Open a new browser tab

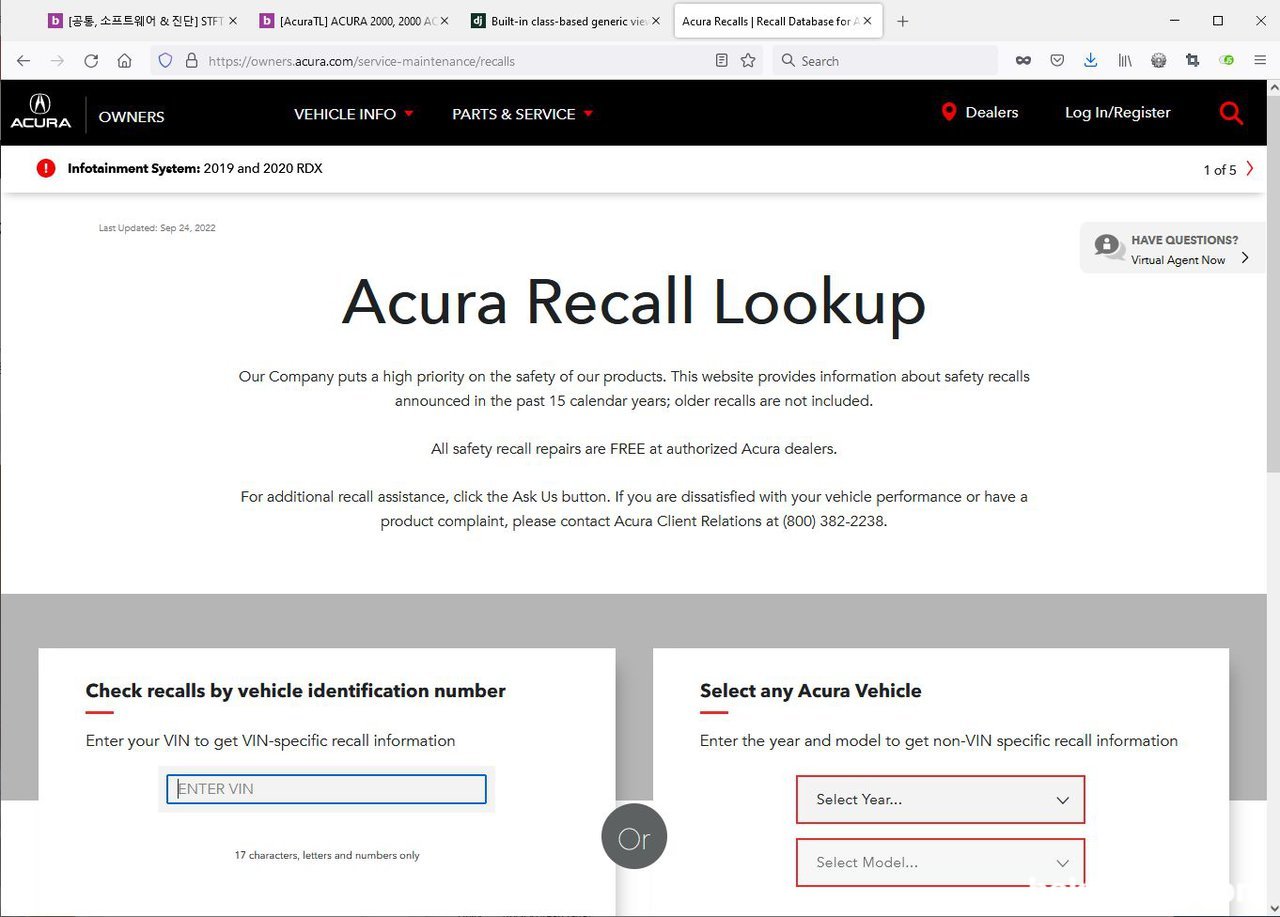[903, 21]
